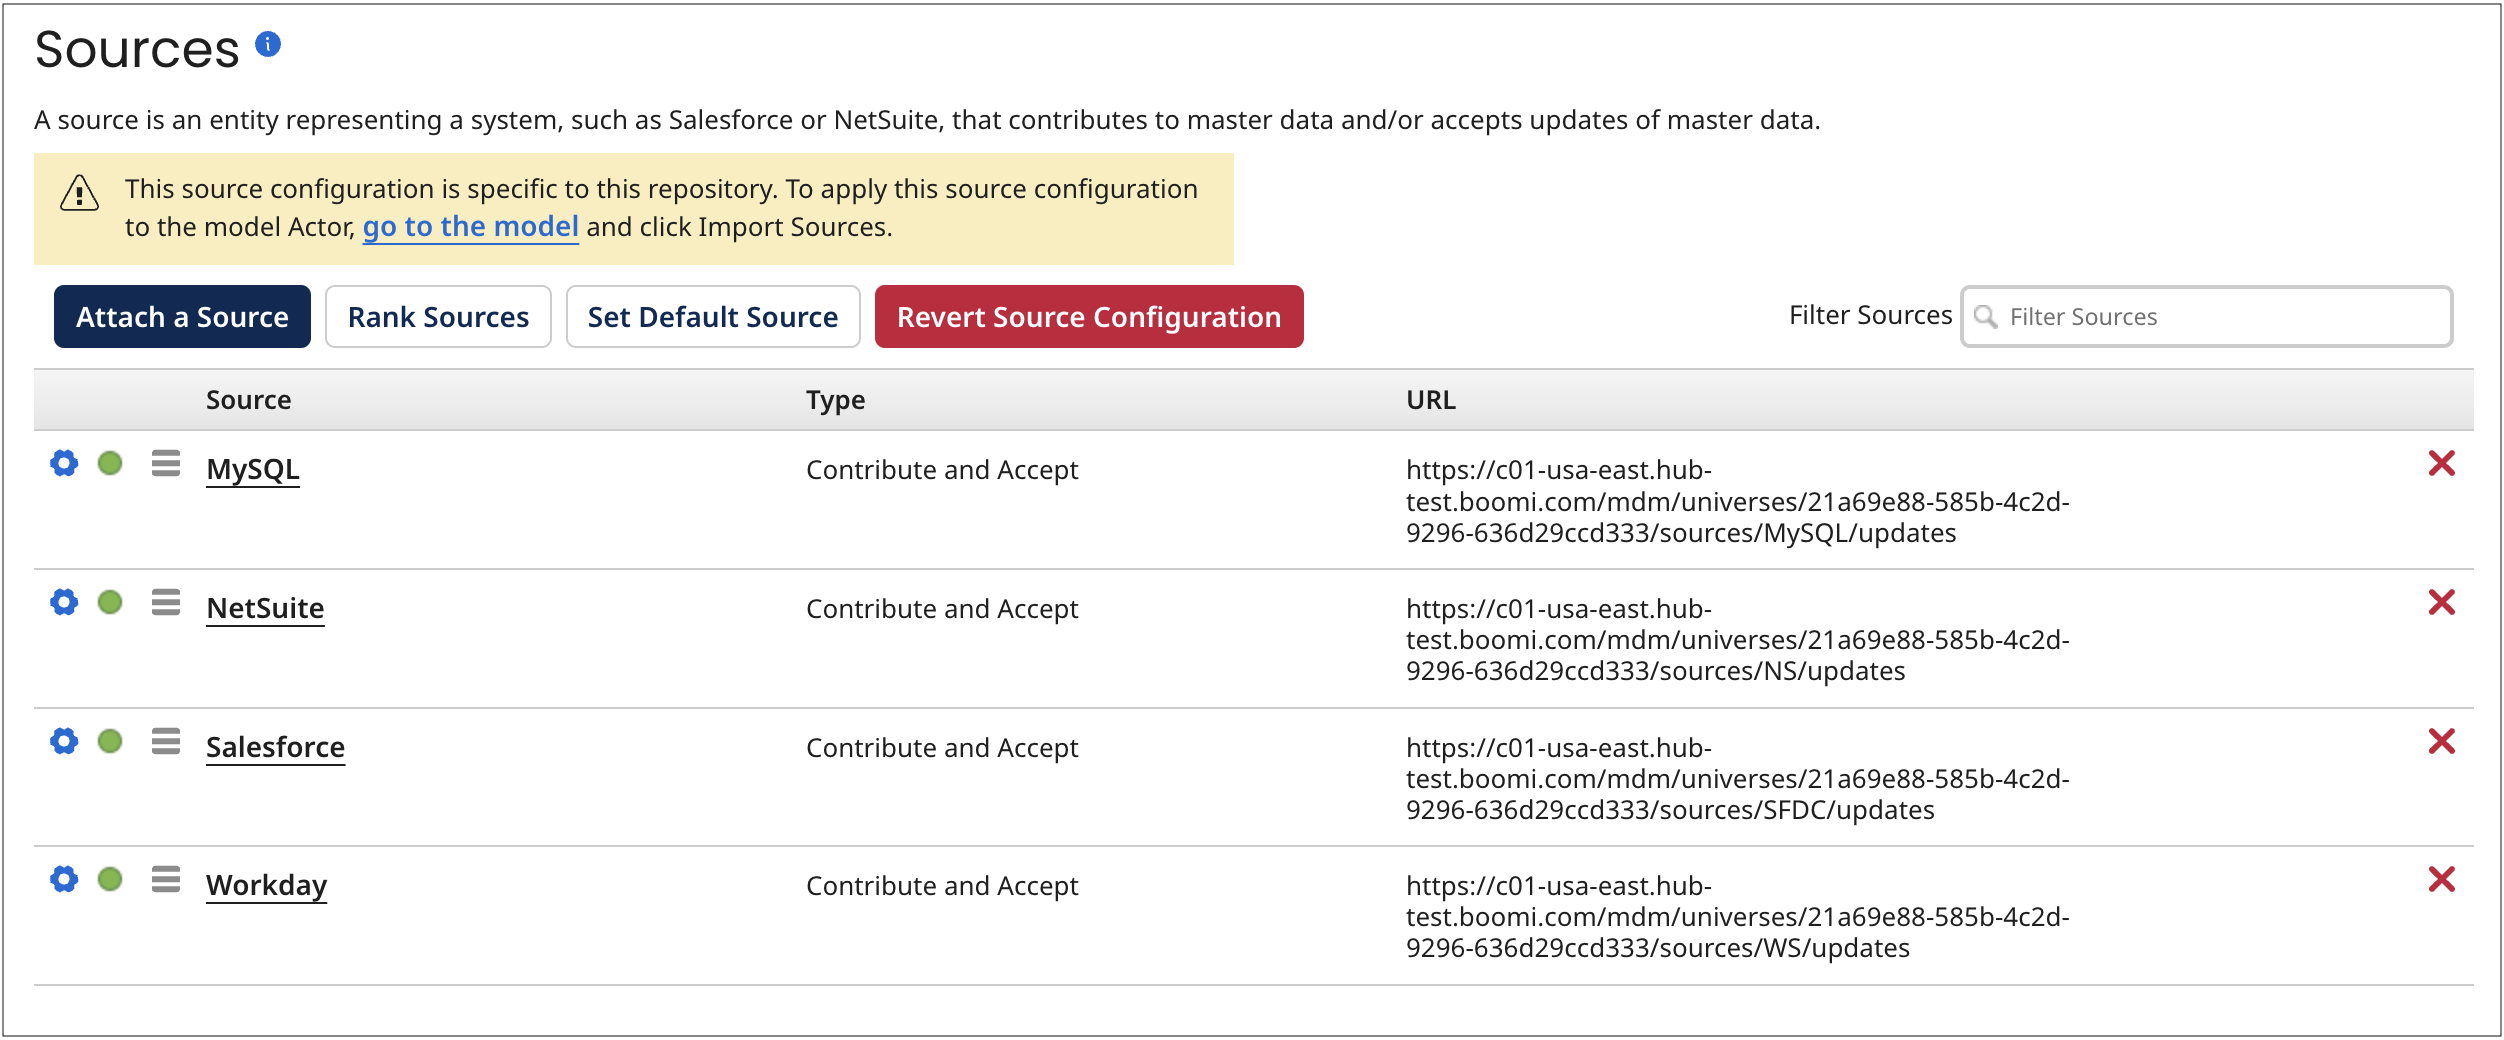Click the magnifier icon in Filter Sources
This screenshot has height=1040, width=2504.
pyautogui.click(x=1988, y=316)
